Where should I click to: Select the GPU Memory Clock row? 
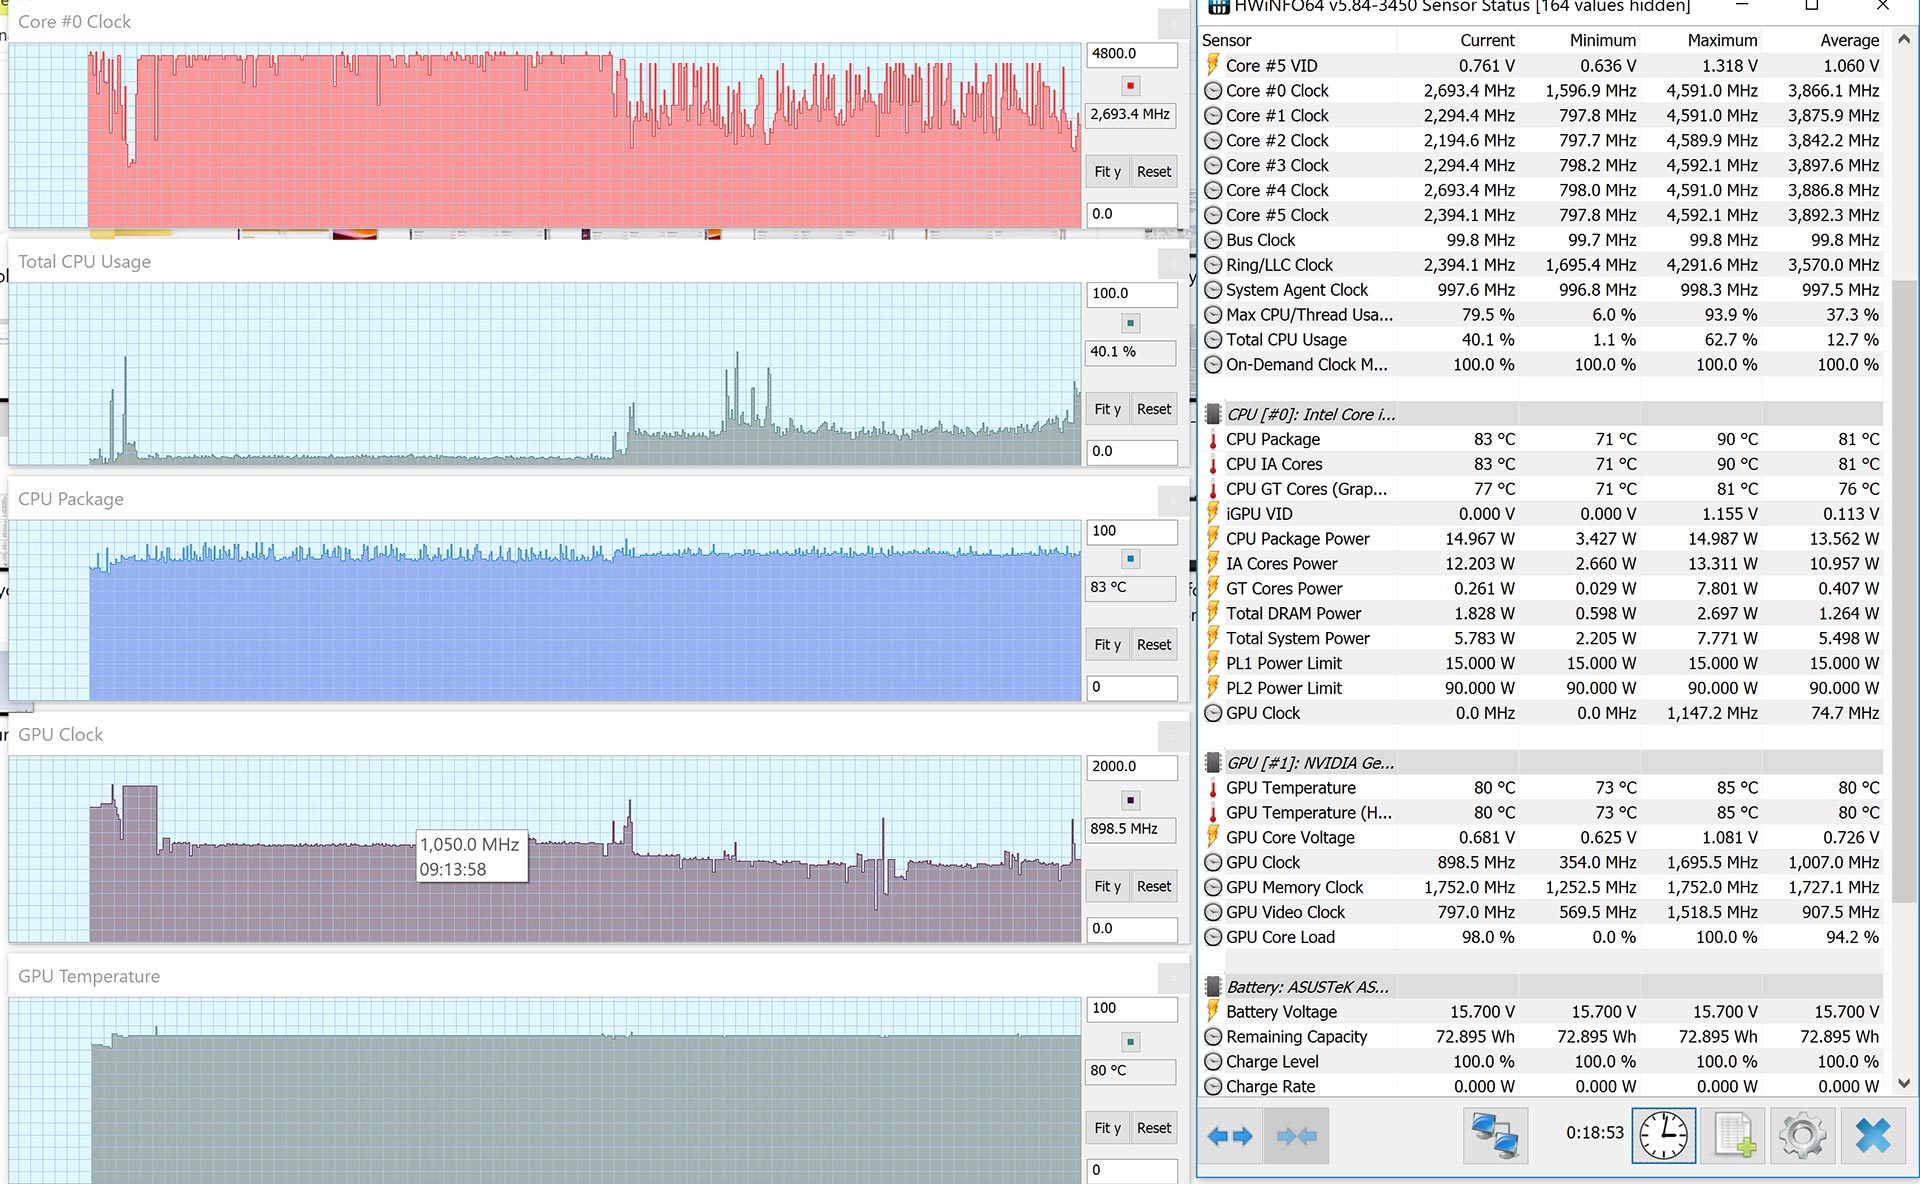(1541, 887)
